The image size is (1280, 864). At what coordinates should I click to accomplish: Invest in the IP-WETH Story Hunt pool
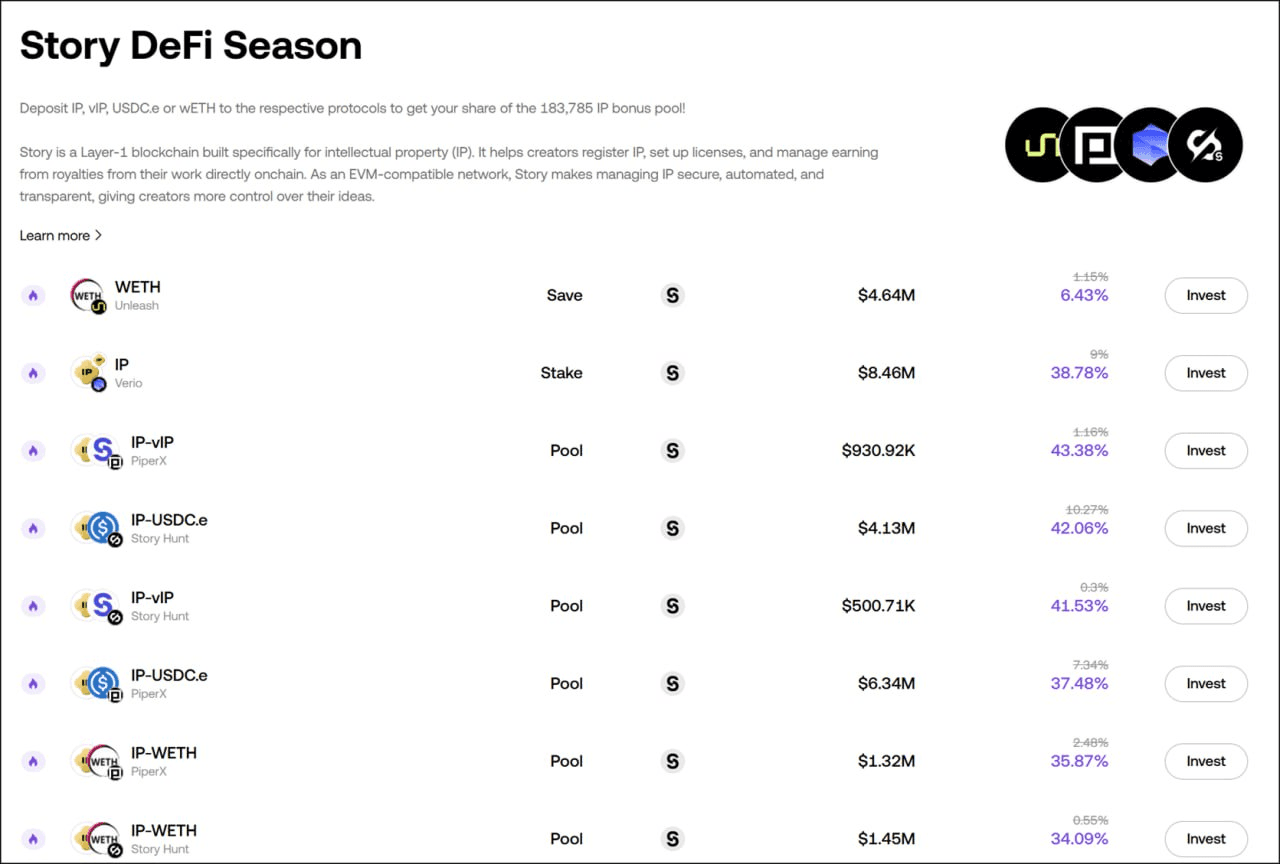1205,839
